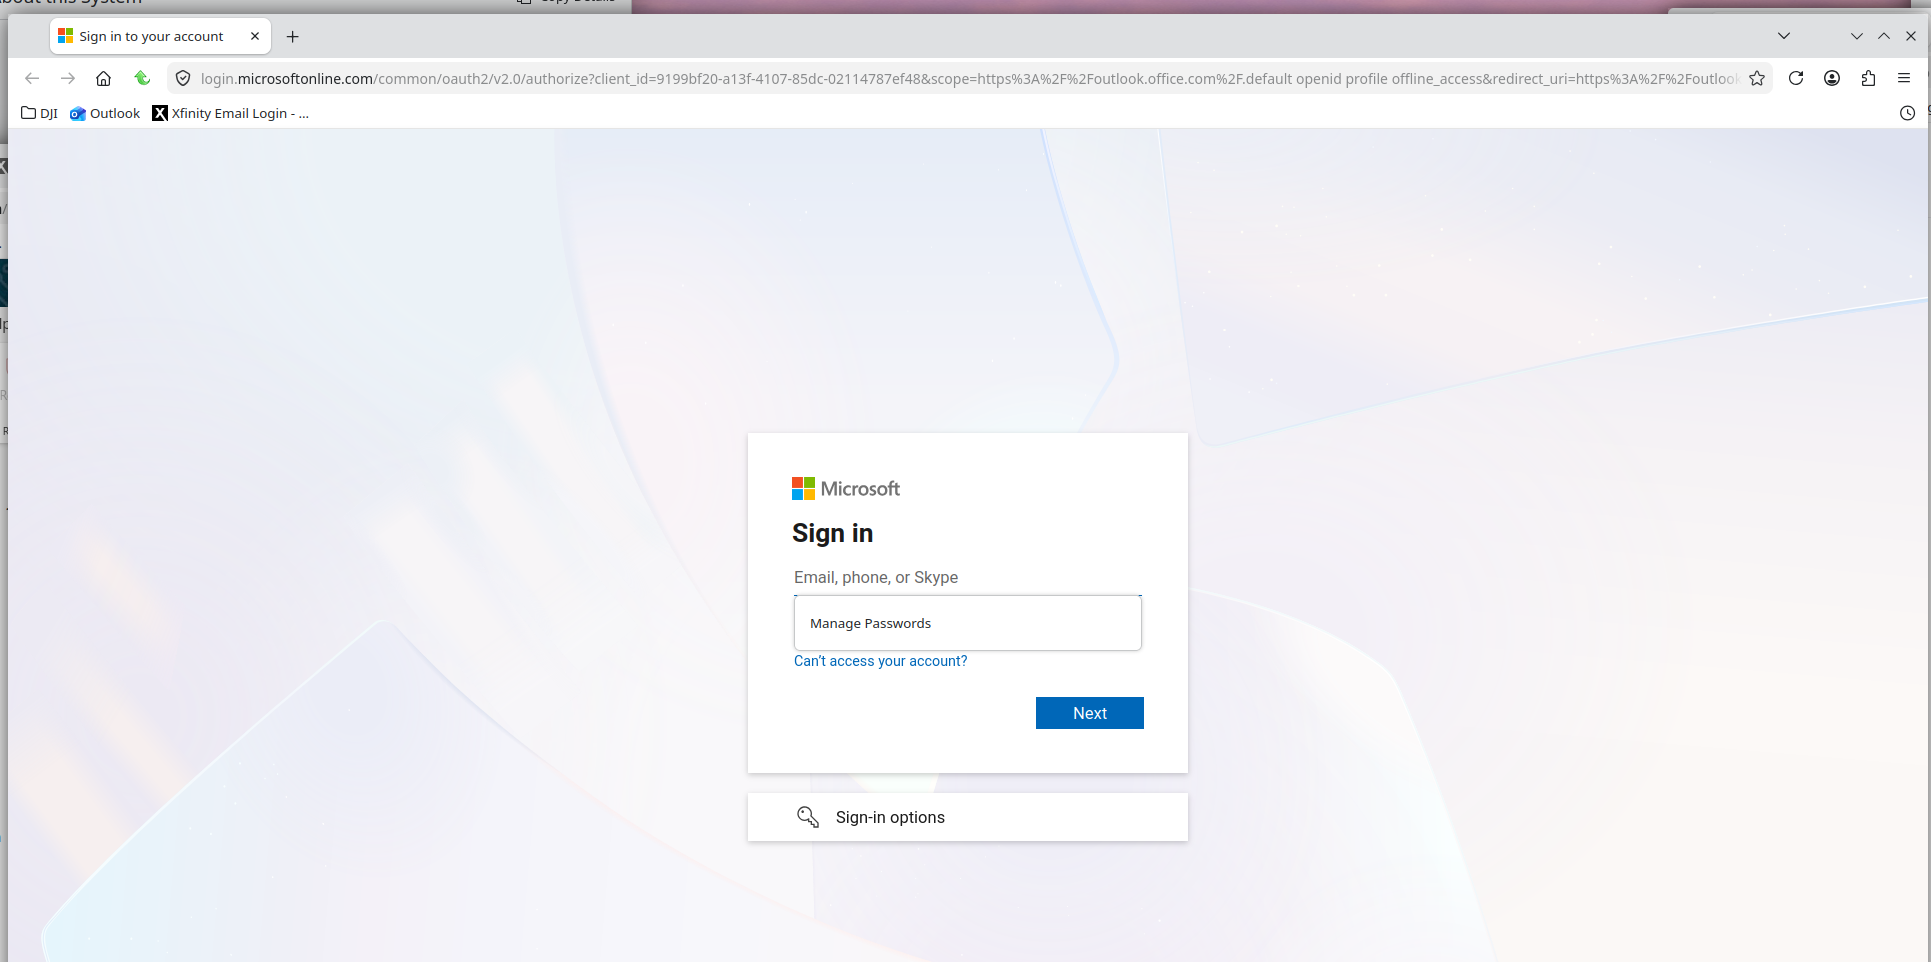
Task: Show site security shield information
Action: point(183,78)
